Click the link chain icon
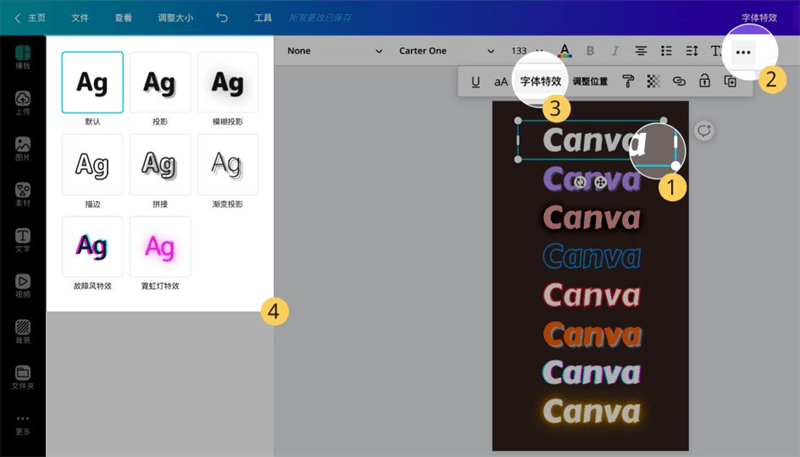800x457 pixels. pyautogui.click(x=679, y=81)
